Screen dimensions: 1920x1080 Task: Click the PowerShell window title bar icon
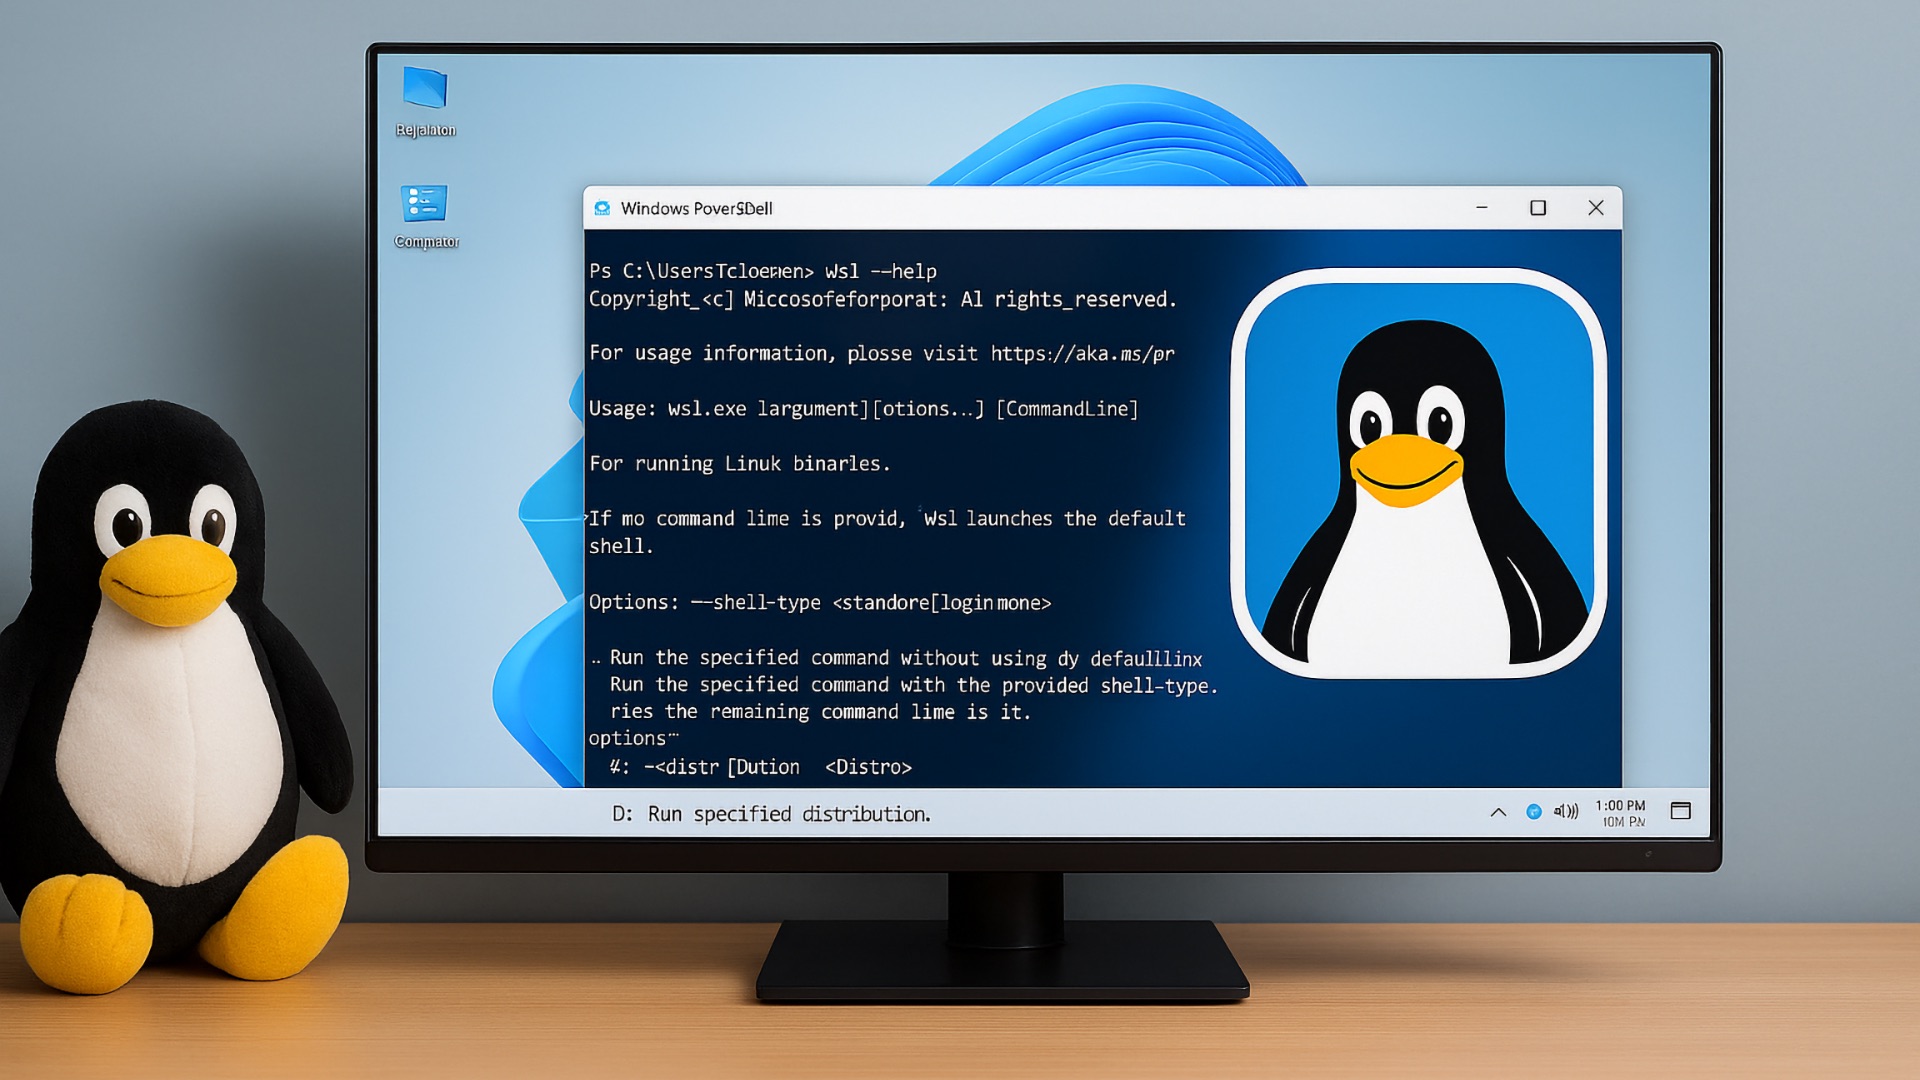pyautogui.click(x=602, y=208)
